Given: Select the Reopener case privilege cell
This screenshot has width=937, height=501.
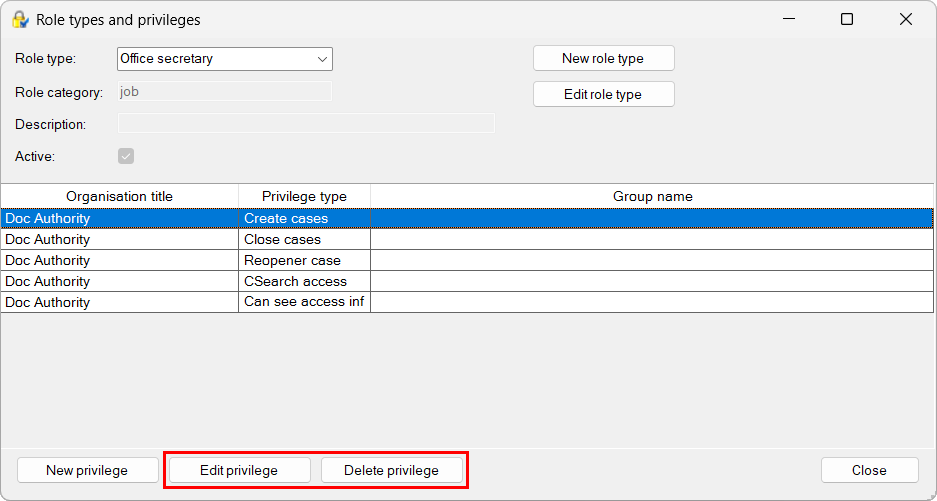Looking at the screenshot, I should 304,260.
